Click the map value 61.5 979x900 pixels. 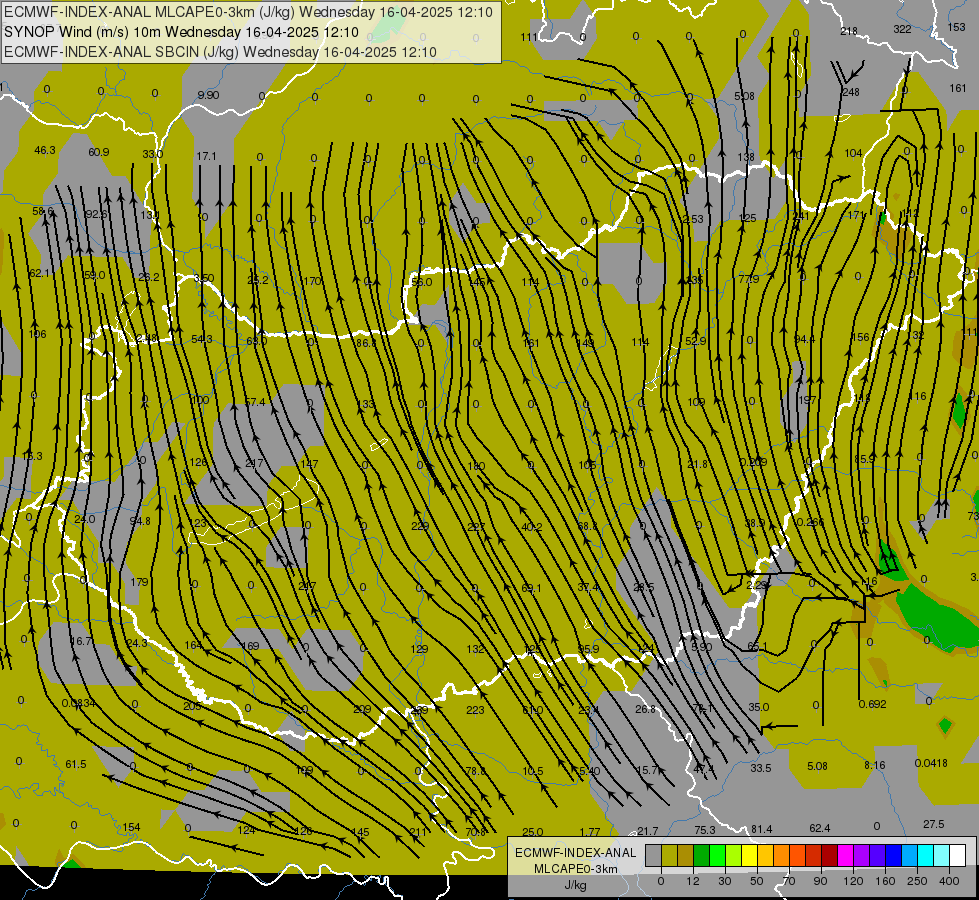(76, 764)
